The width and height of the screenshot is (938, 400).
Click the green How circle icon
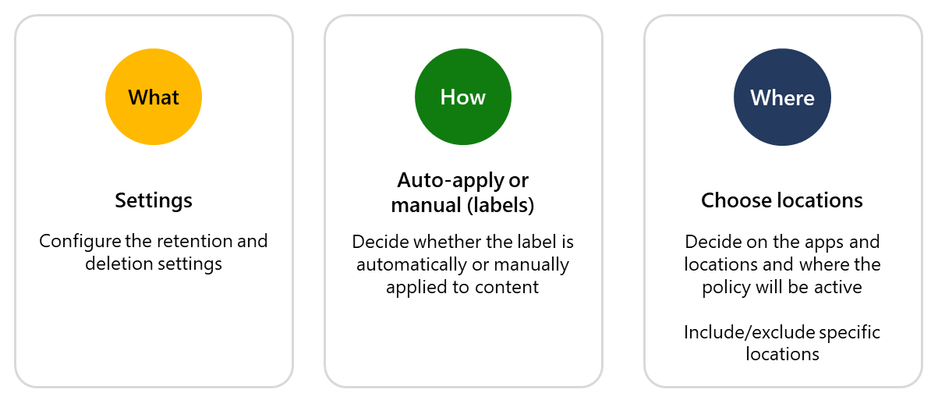point(463,97)
